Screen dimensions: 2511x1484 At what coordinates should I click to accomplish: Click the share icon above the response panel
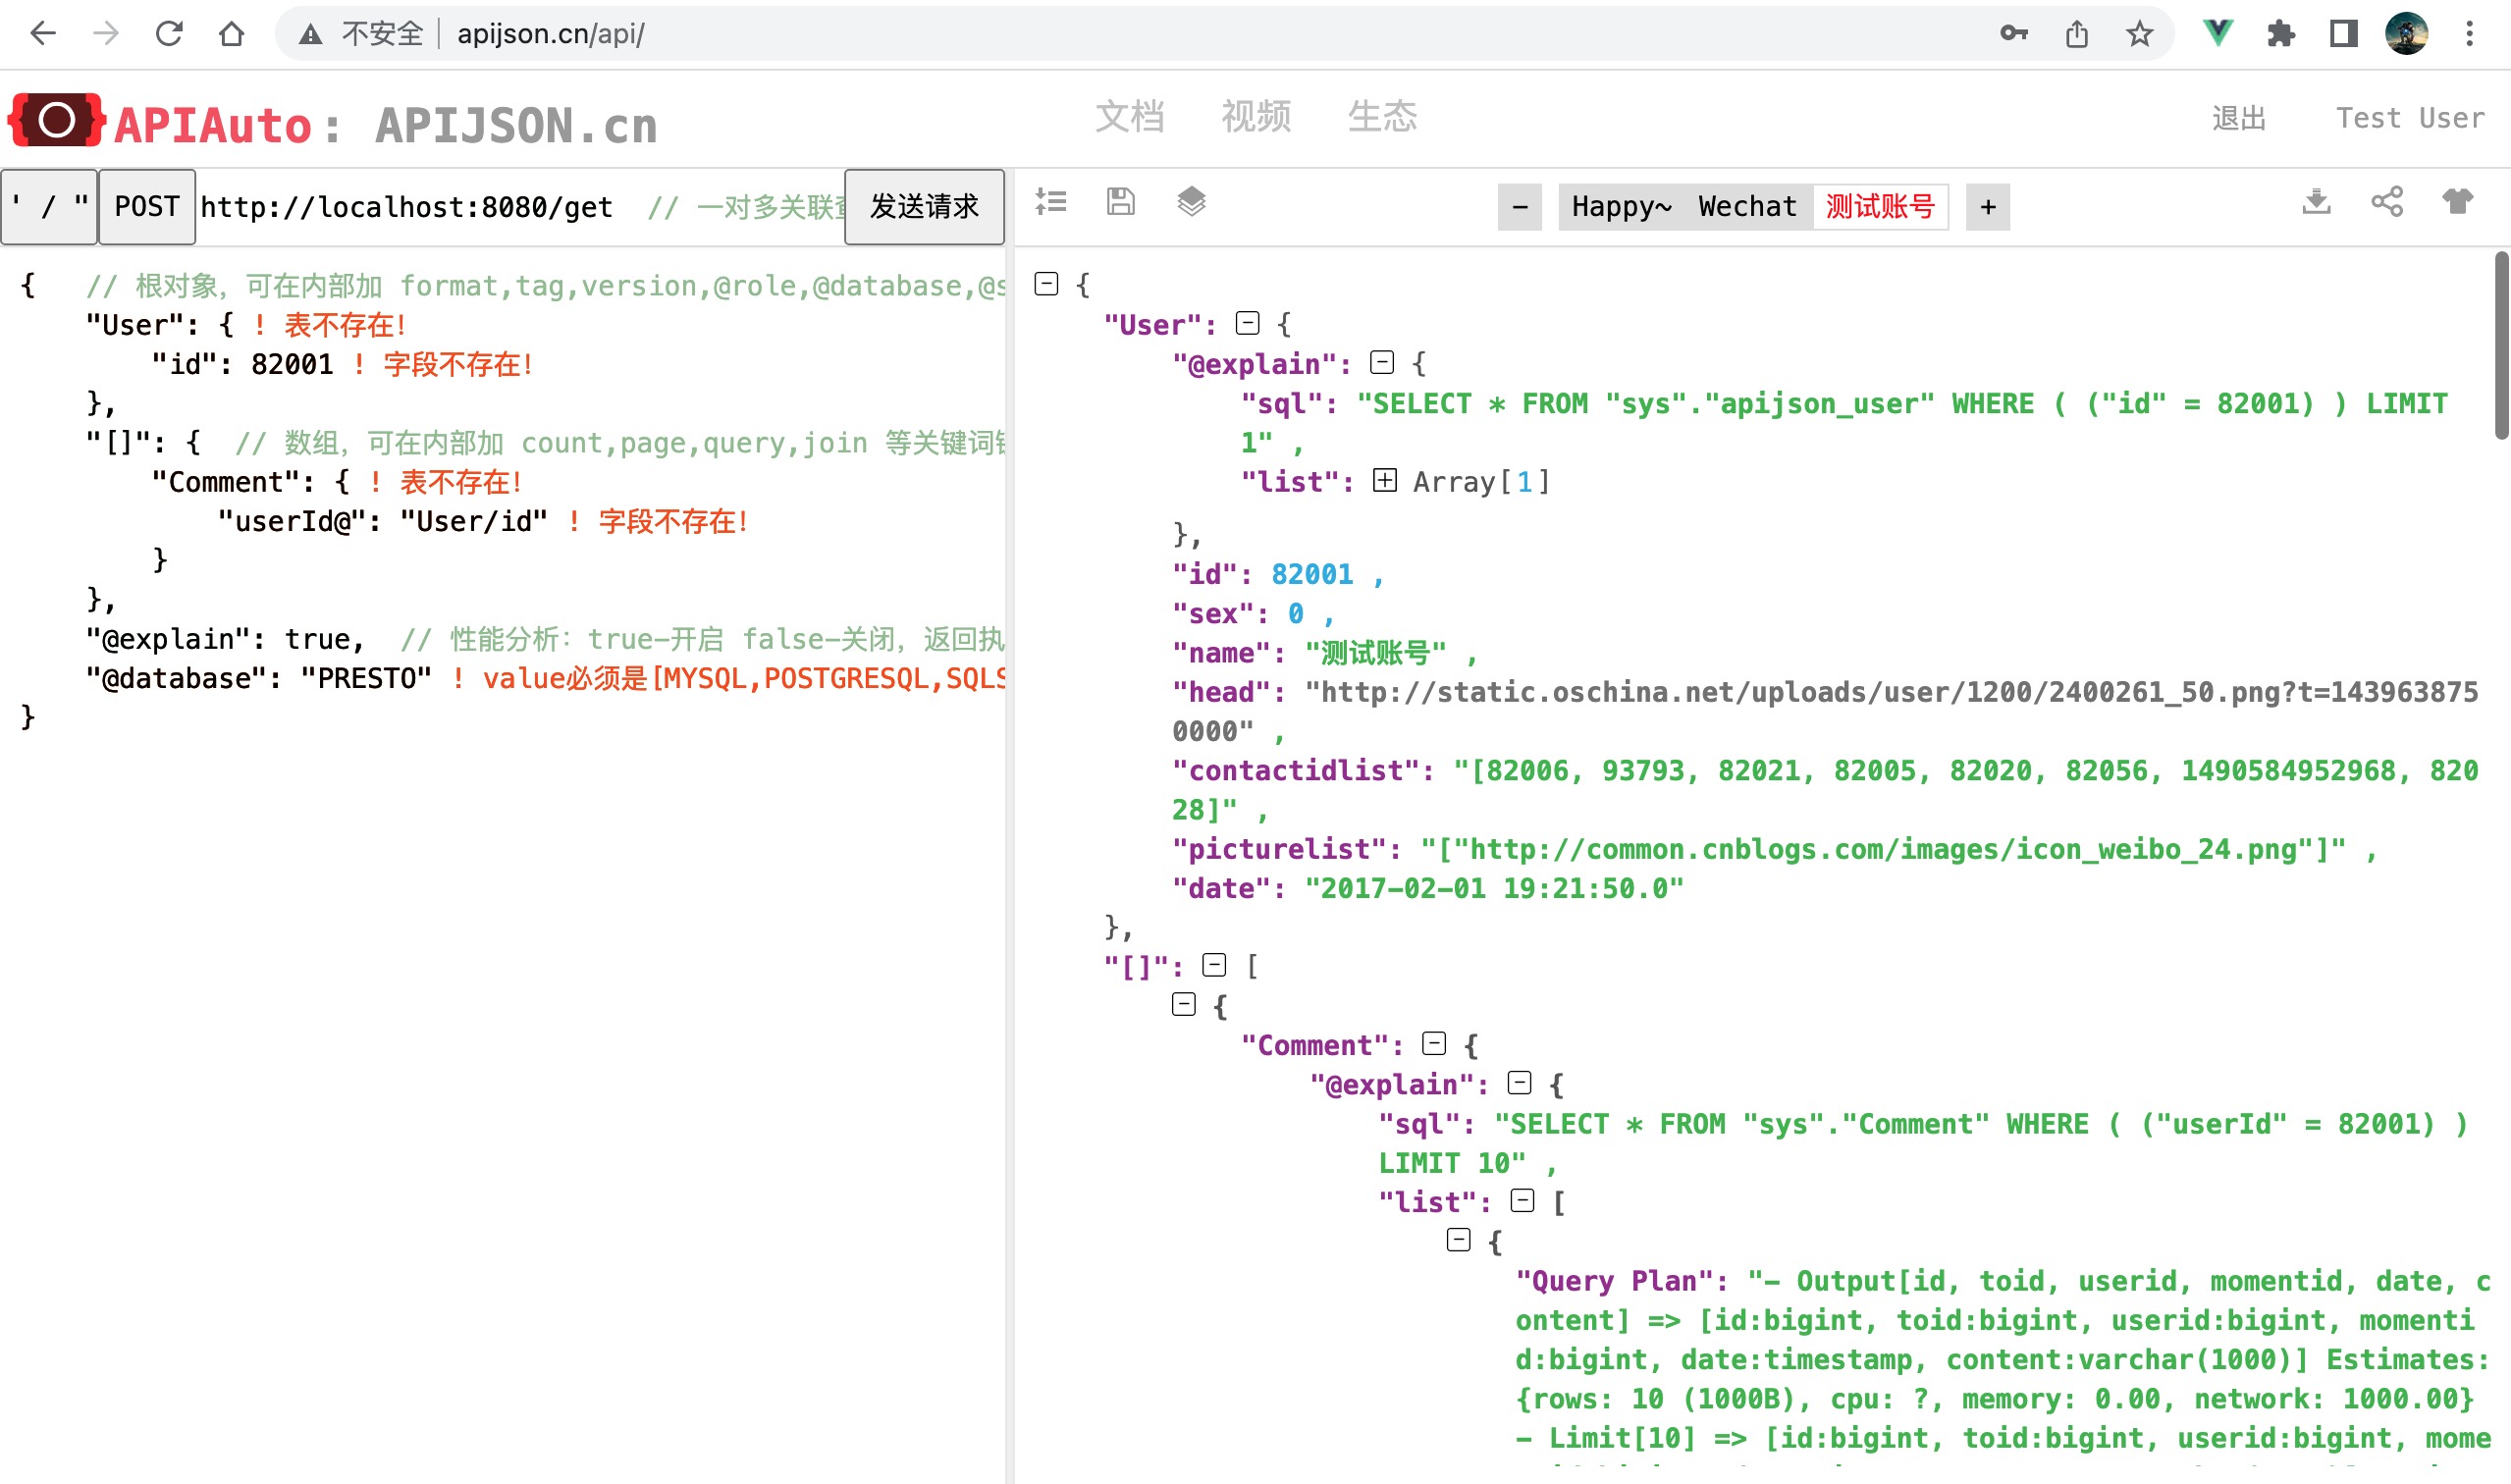click(x=2388, y=202)
